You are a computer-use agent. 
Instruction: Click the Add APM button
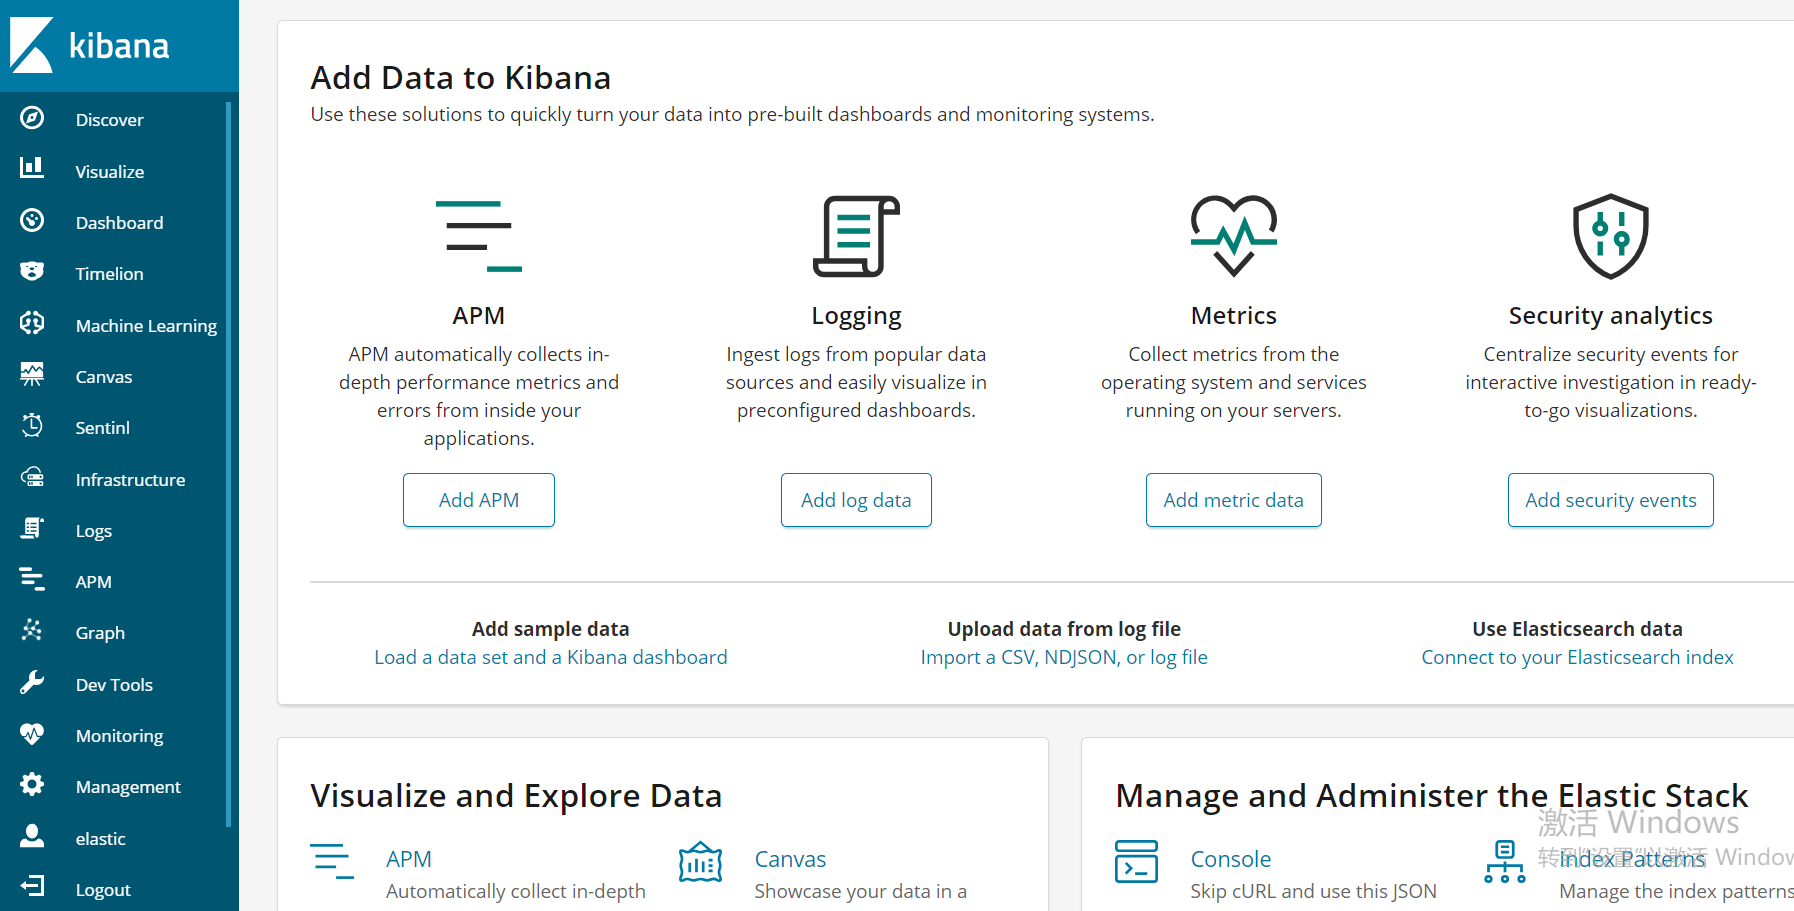pyautogui.click(x=479, y=500)
